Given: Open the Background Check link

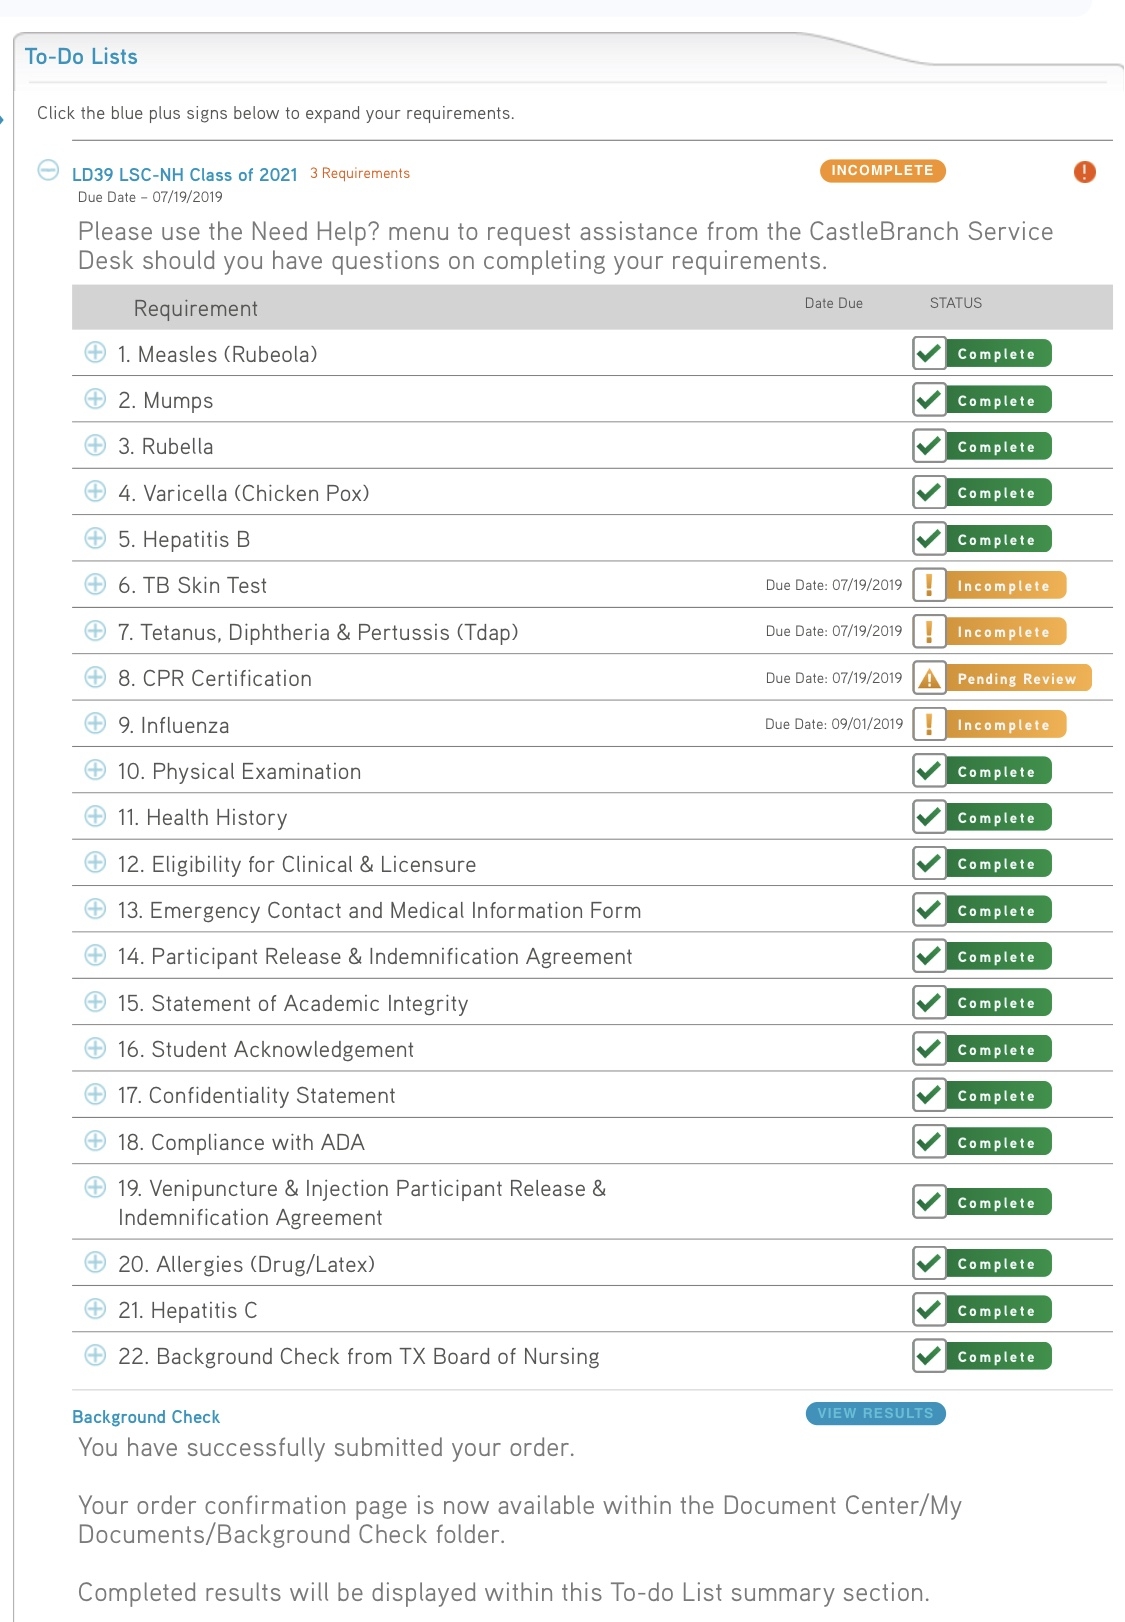Looking at the screenshot, I should coord(146,1417).
